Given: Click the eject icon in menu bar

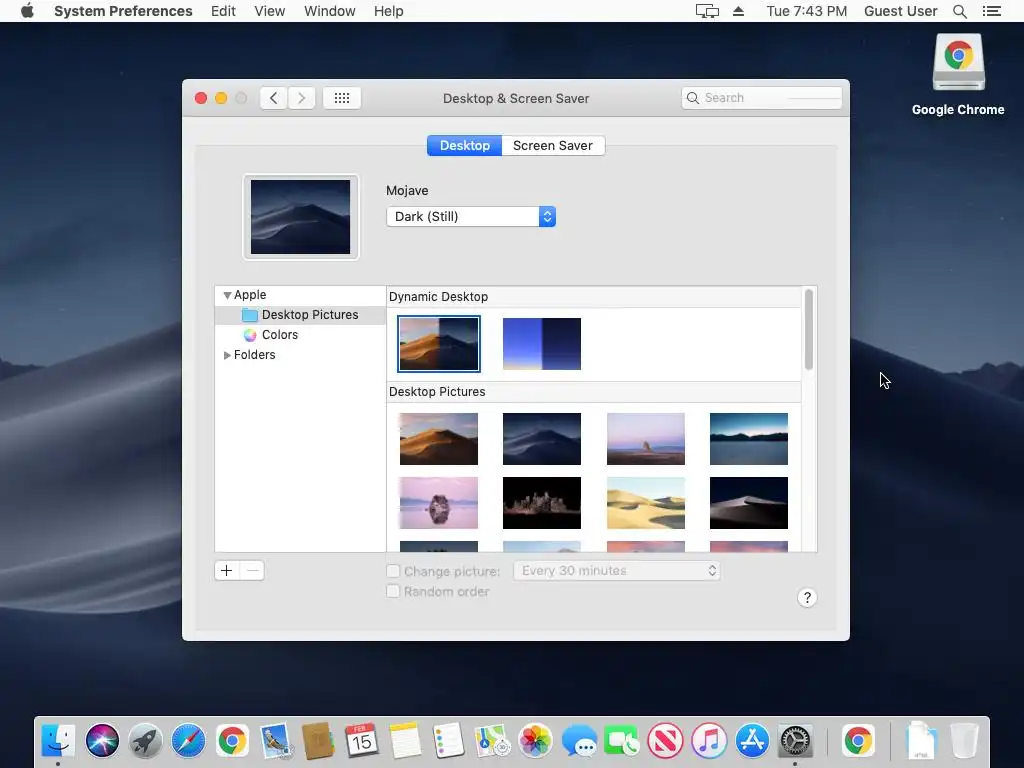Looking at the screenshot, I should (x=739, y=11).
